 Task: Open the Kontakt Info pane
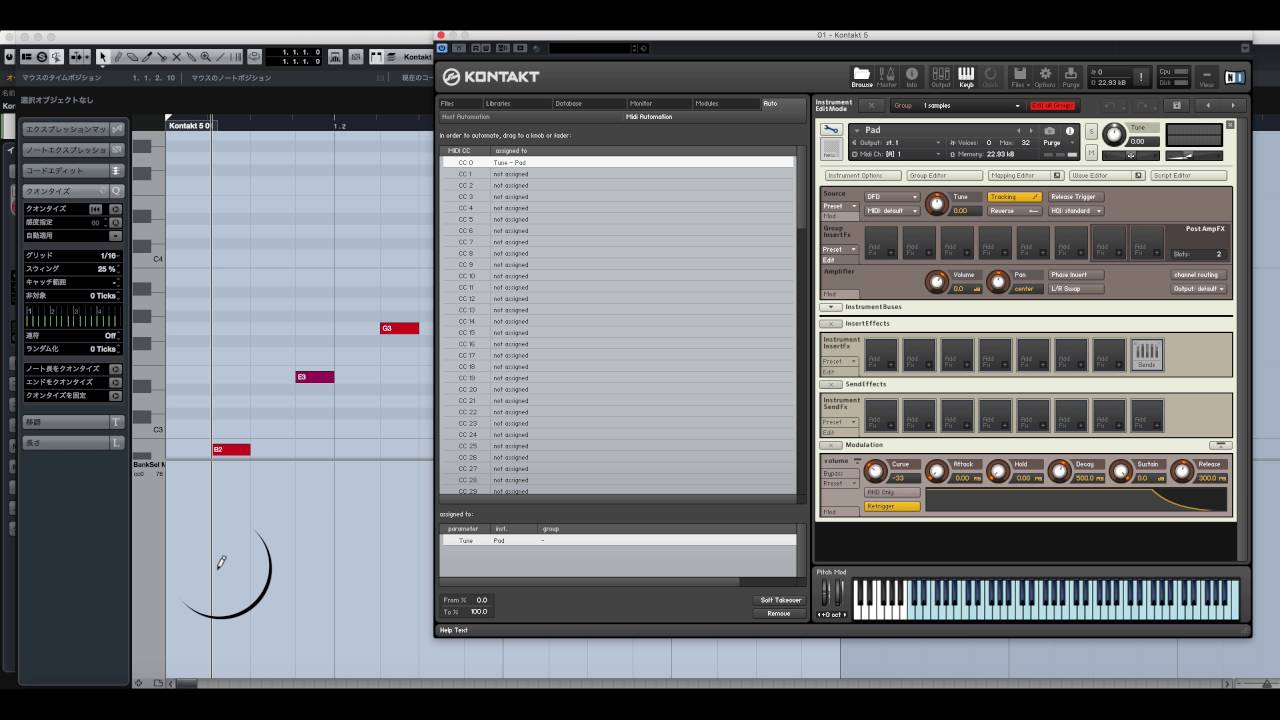point(912,76)
